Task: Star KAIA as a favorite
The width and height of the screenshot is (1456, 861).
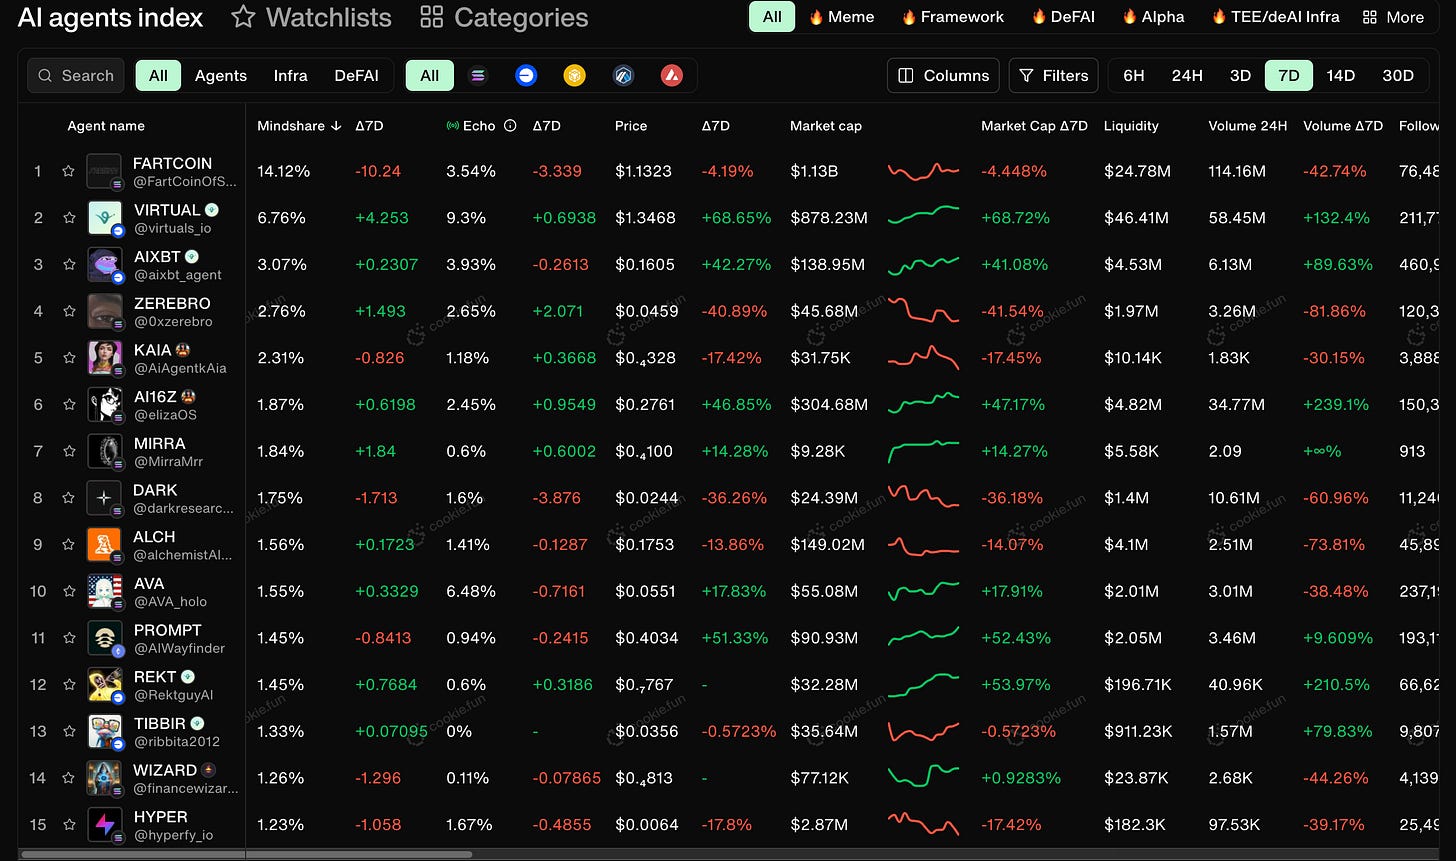Action: tap(69, 358)
